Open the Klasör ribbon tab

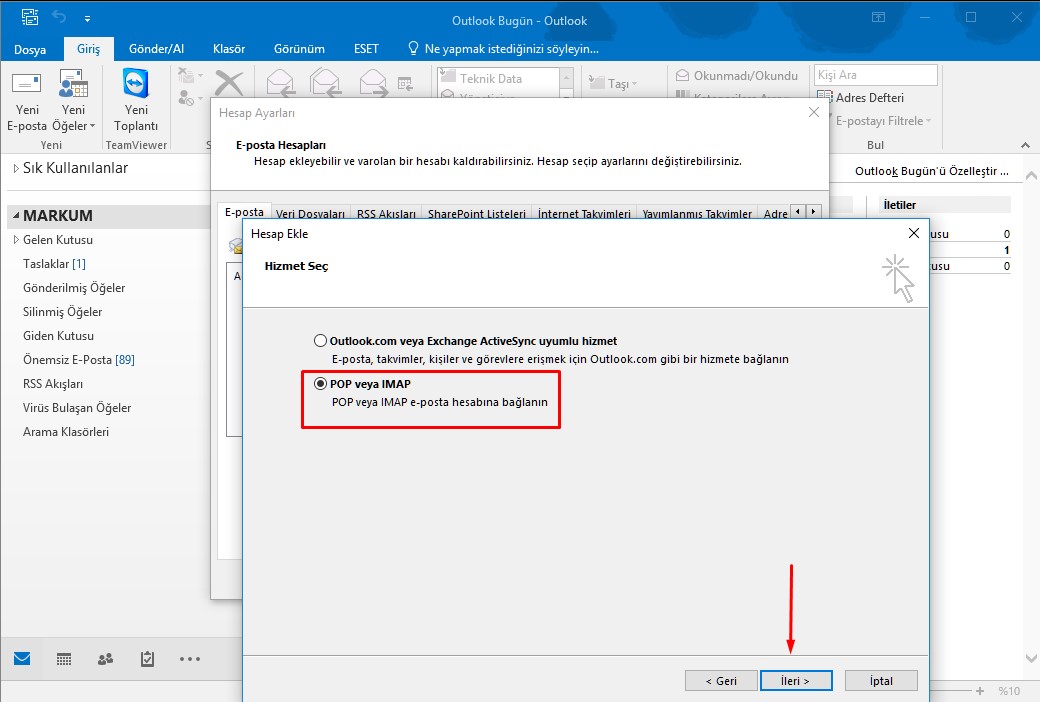click(229, 49)
